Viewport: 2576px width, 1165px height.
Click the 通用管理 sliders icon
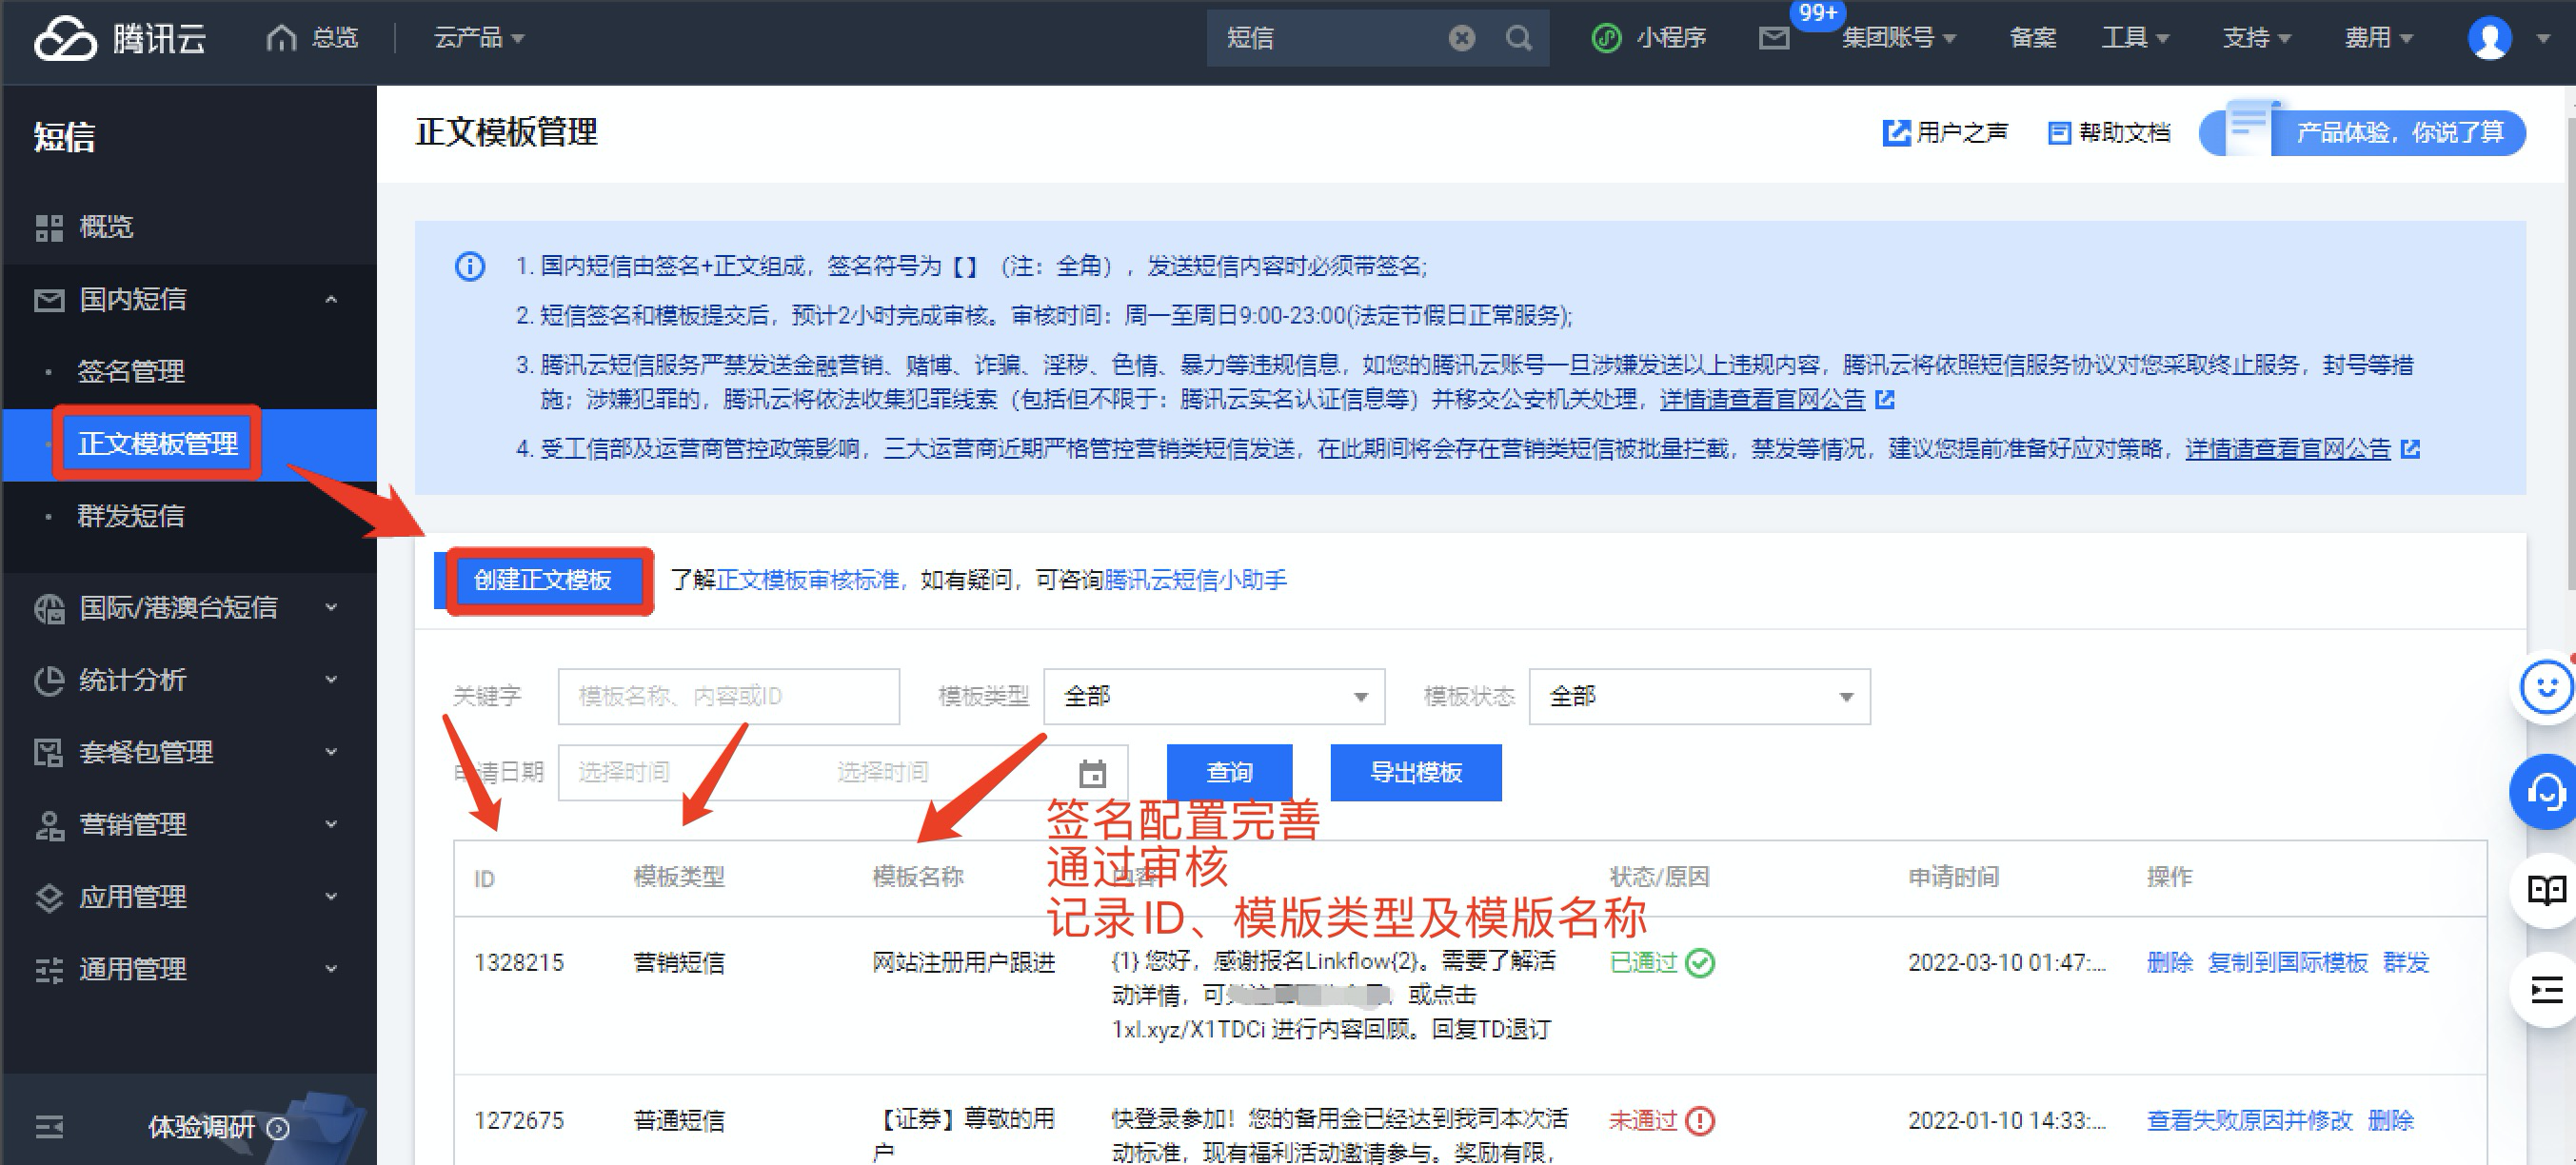[x=49, y=969]
